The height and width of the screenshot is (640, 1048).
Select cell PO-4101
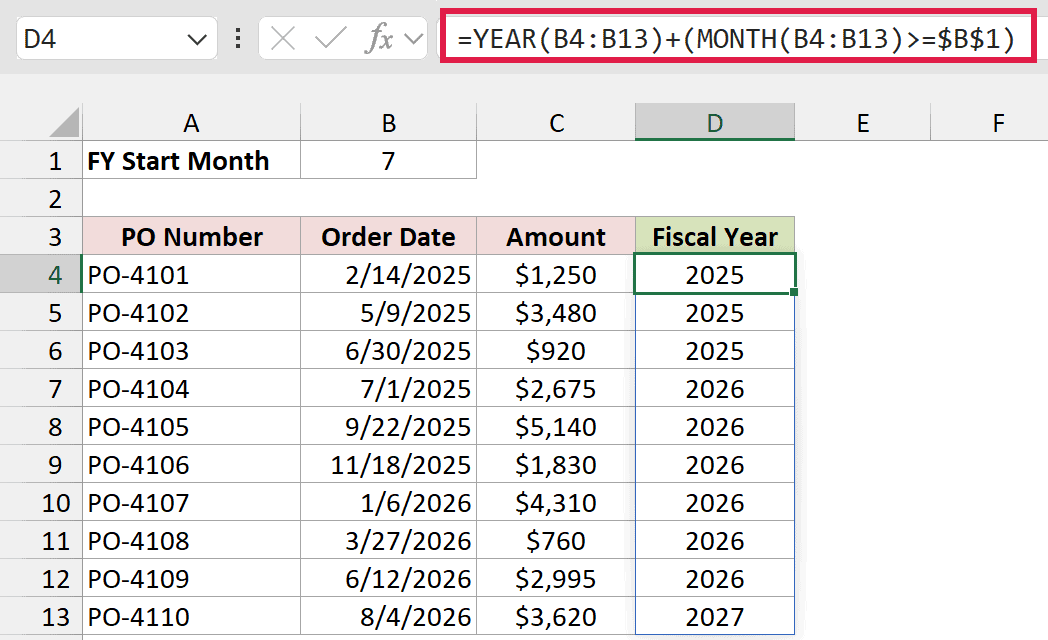pyautogui.click(x=191, y=275)
